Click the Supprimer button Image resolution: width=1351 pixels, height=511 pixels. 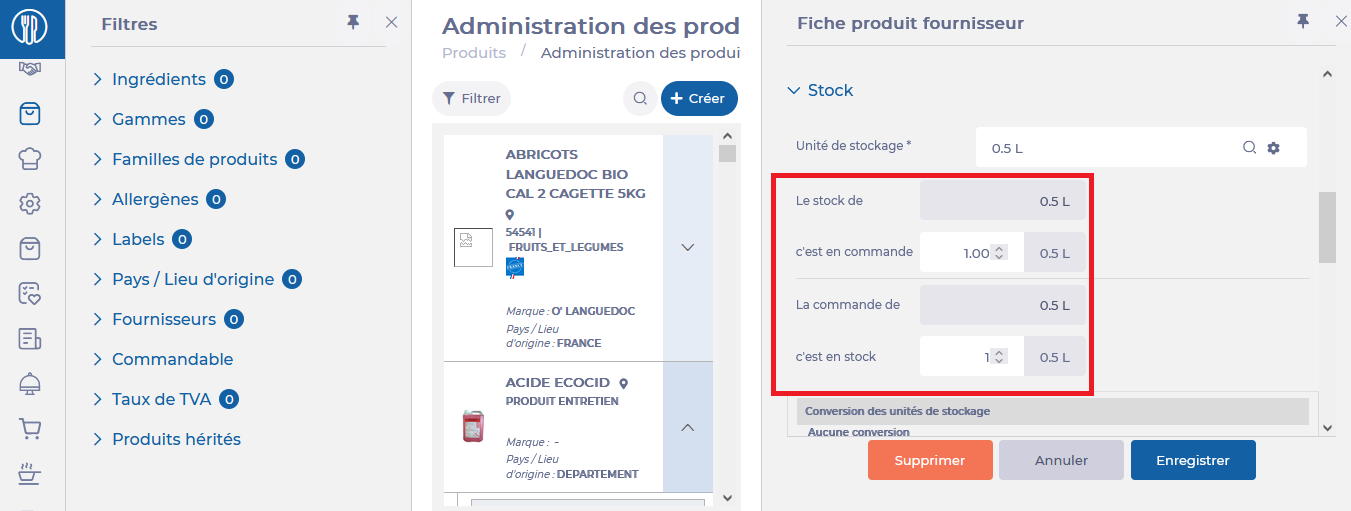[930, 460]
